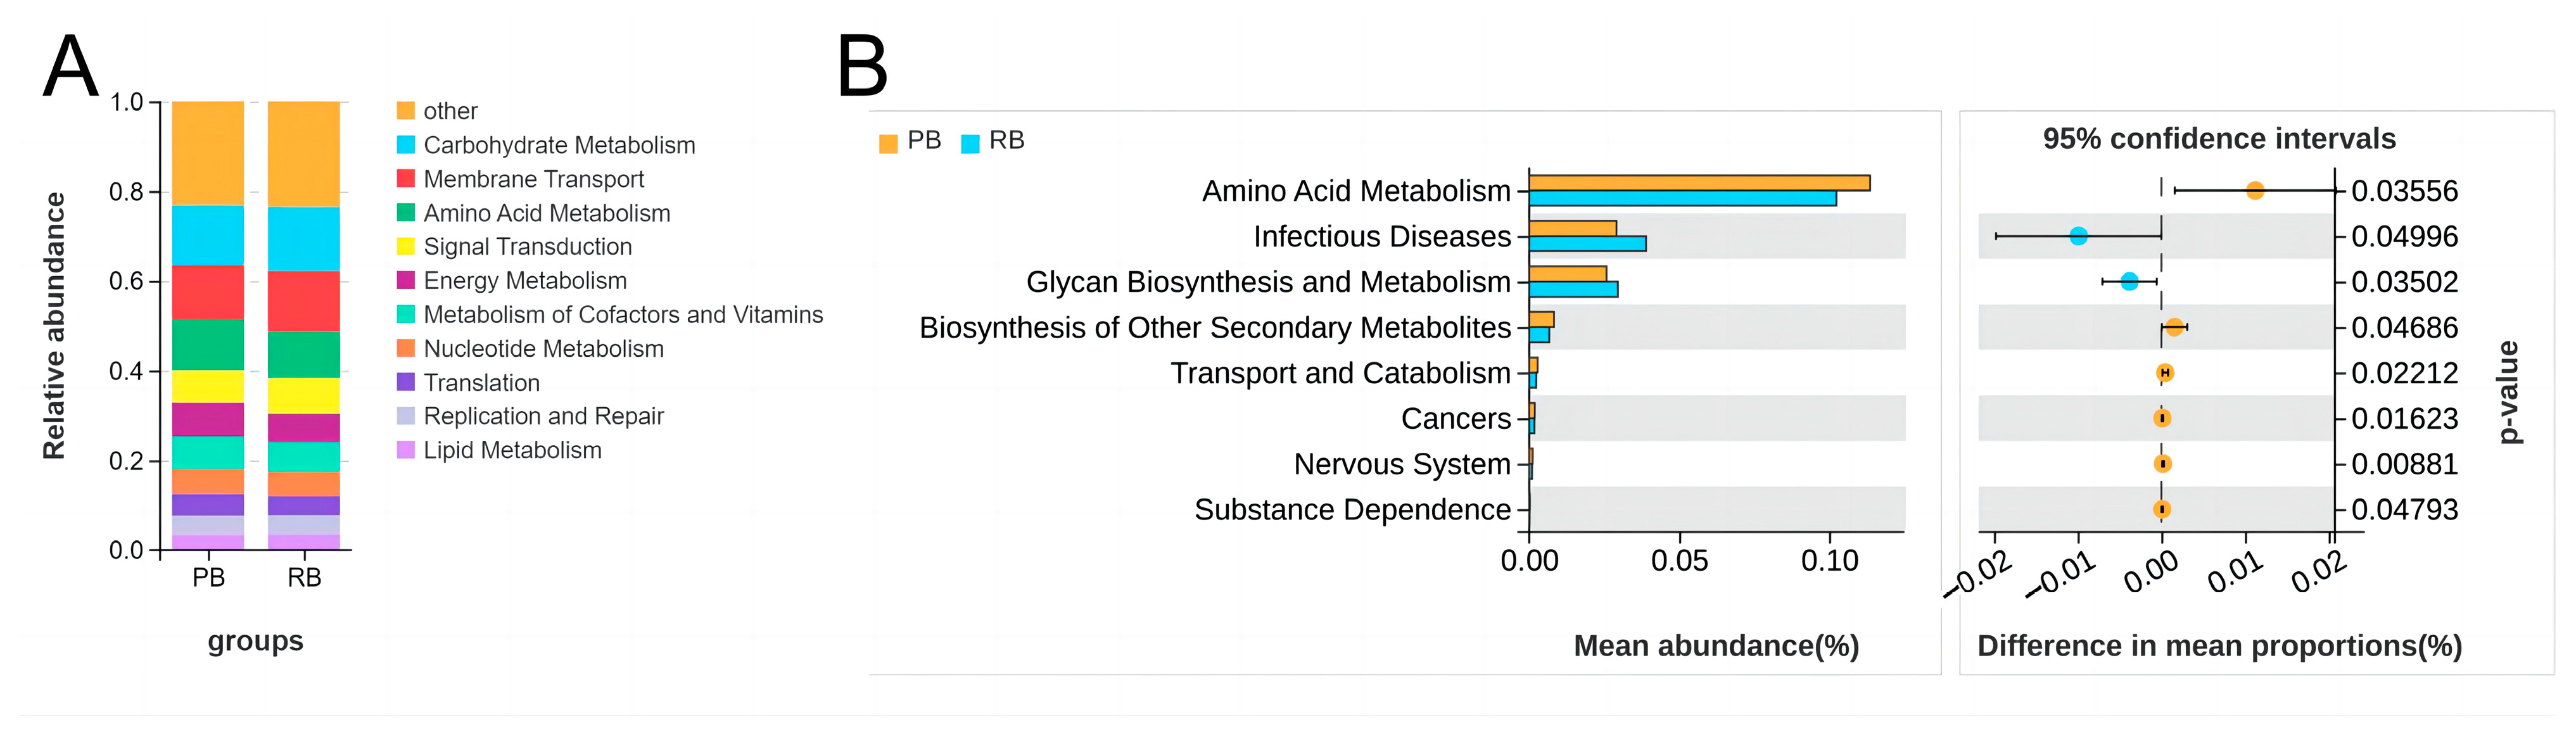Click the purple Translation legend swatch
The height and width of the screenshot is (736, 2576).
[x=405, y=382]
